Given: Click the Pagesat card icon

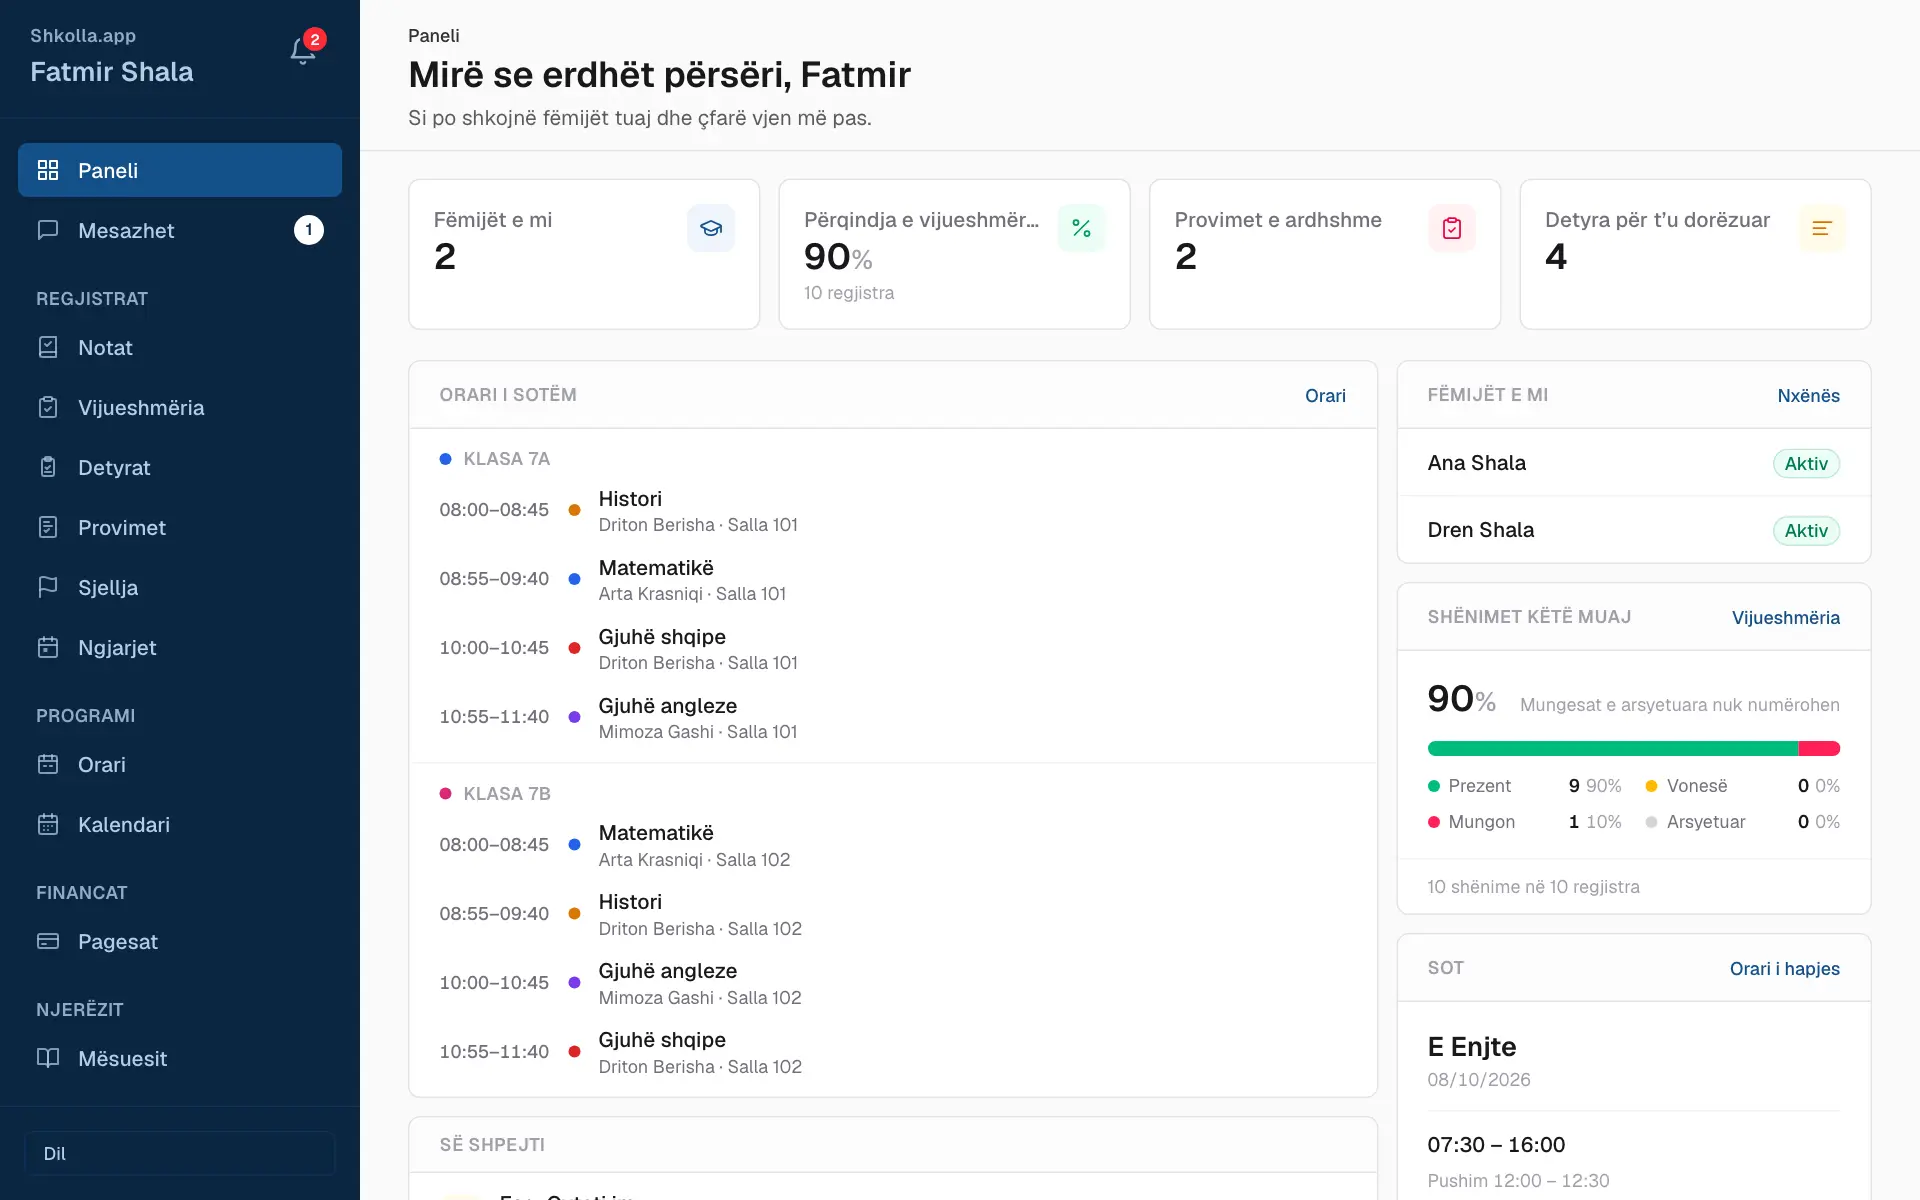Looking at the screenshot, I should click(48, 941).
